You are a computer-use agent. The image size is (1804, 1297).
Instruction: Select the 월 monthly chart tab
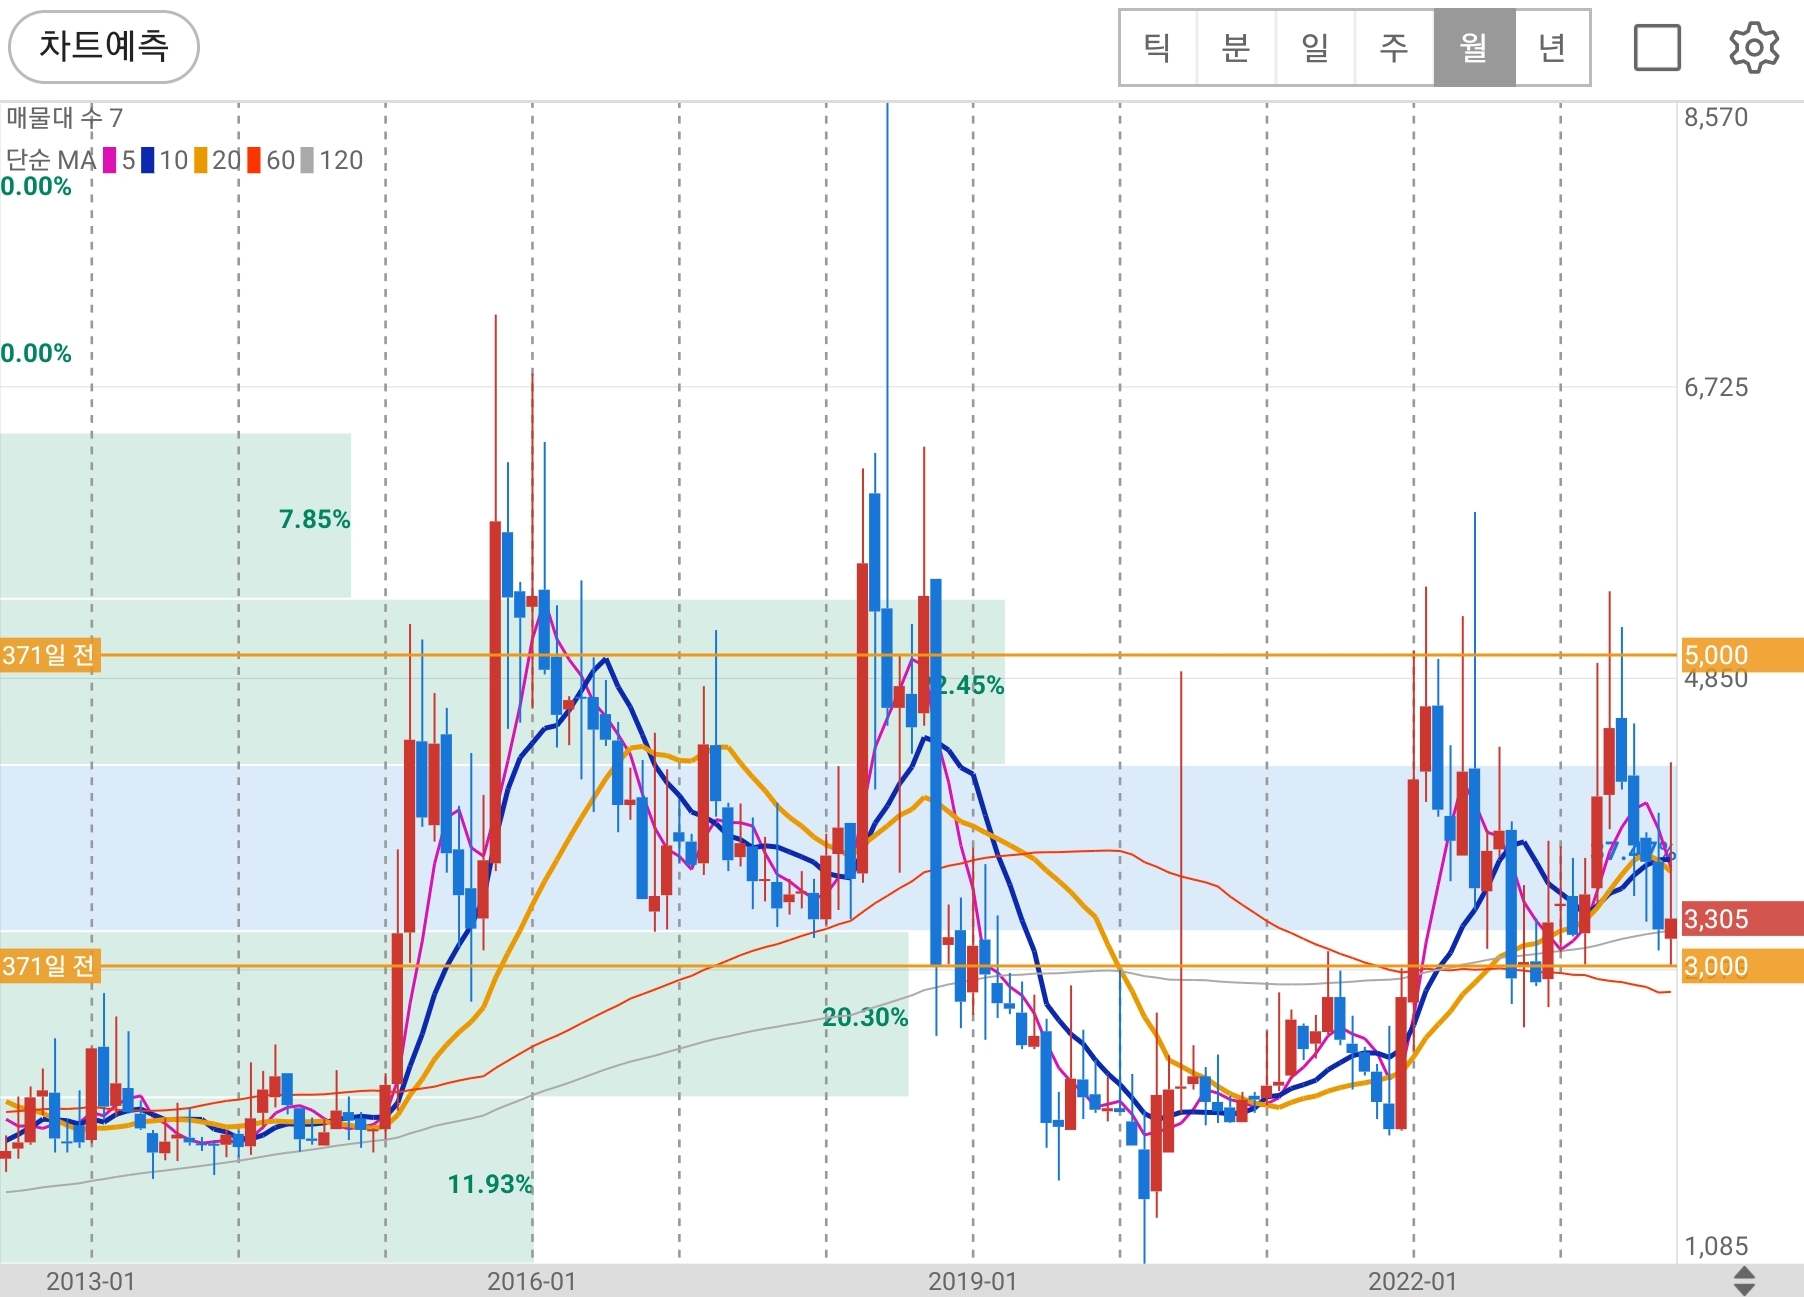1474,48
